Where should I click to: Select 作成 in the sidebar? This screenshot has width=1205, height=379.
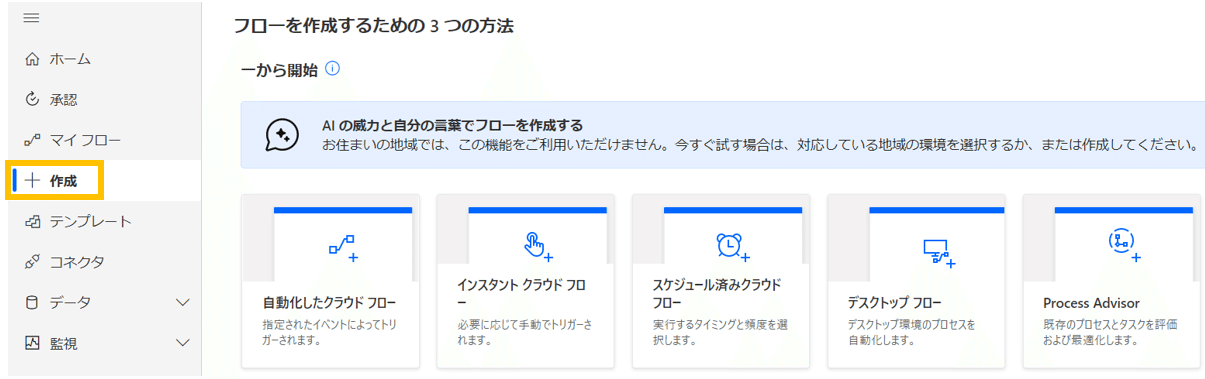click(63, 181)
